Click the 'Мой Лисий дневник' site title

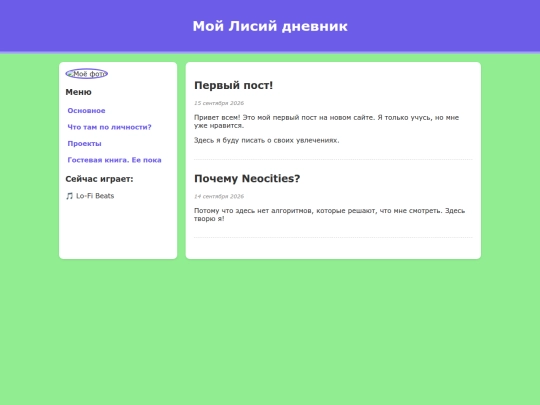[x=270, y=26]
